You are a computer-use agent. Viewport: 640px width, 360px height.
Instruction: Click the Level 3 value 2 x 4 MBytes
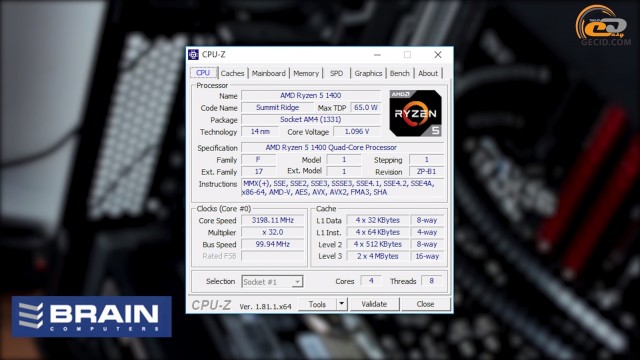click(x=378, y=256)
